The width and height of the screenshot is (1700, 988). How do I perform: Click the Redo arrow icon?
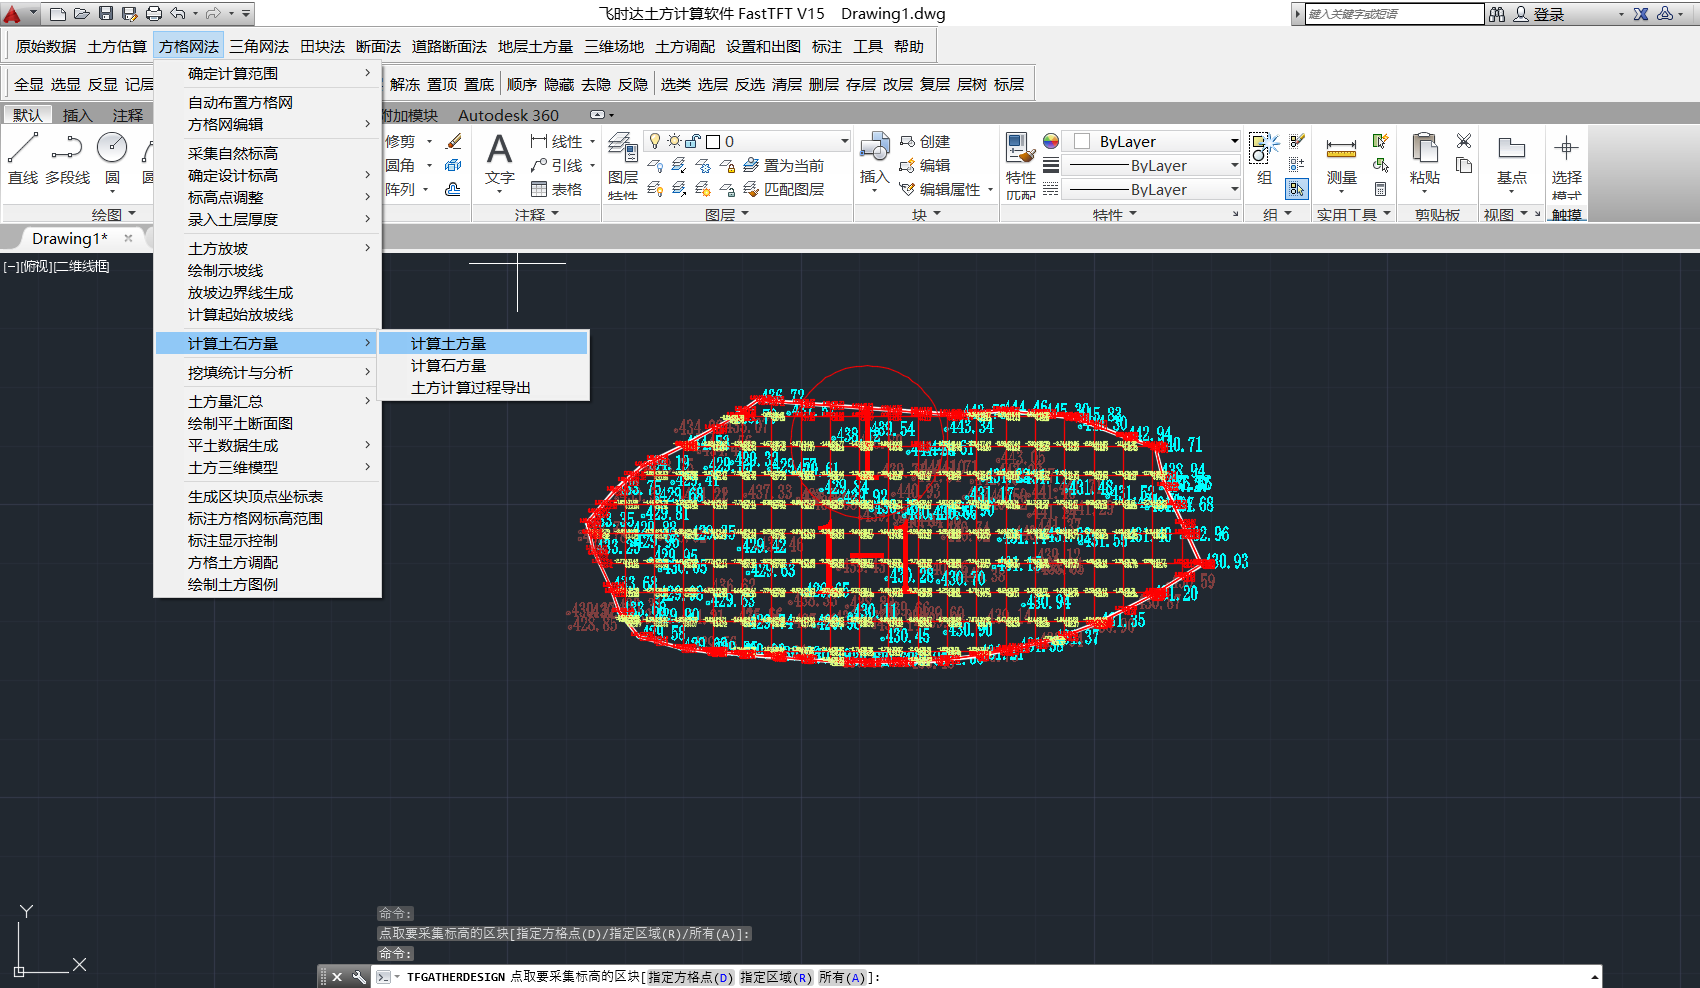(214, 14)
